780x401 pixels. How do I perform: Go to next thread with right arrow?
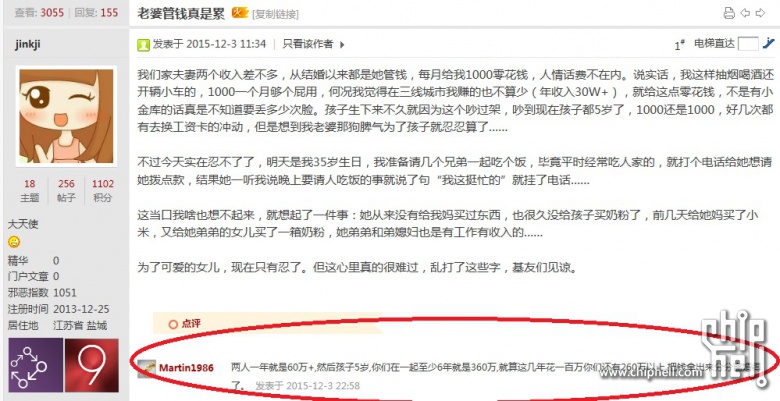tap(760, 13)
